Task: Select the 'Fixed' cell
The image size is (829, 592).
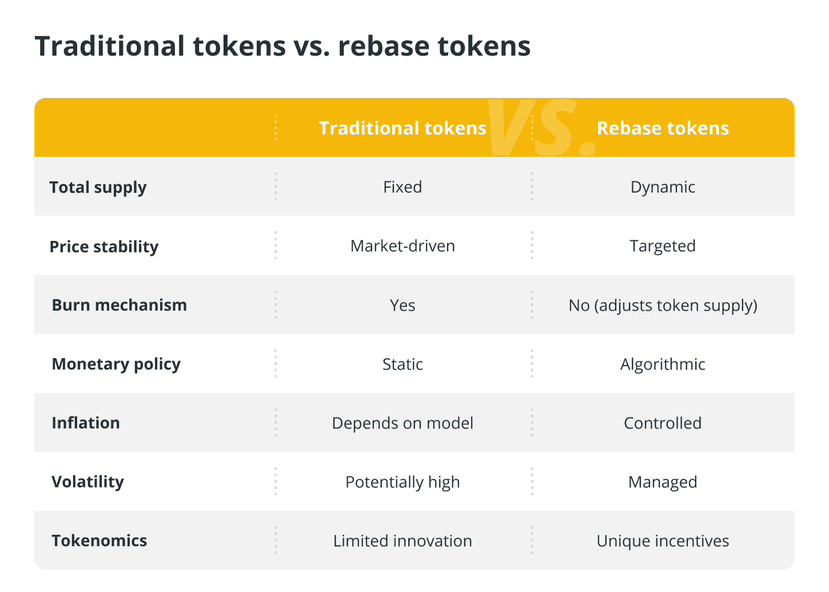Action: coord(402,187)
